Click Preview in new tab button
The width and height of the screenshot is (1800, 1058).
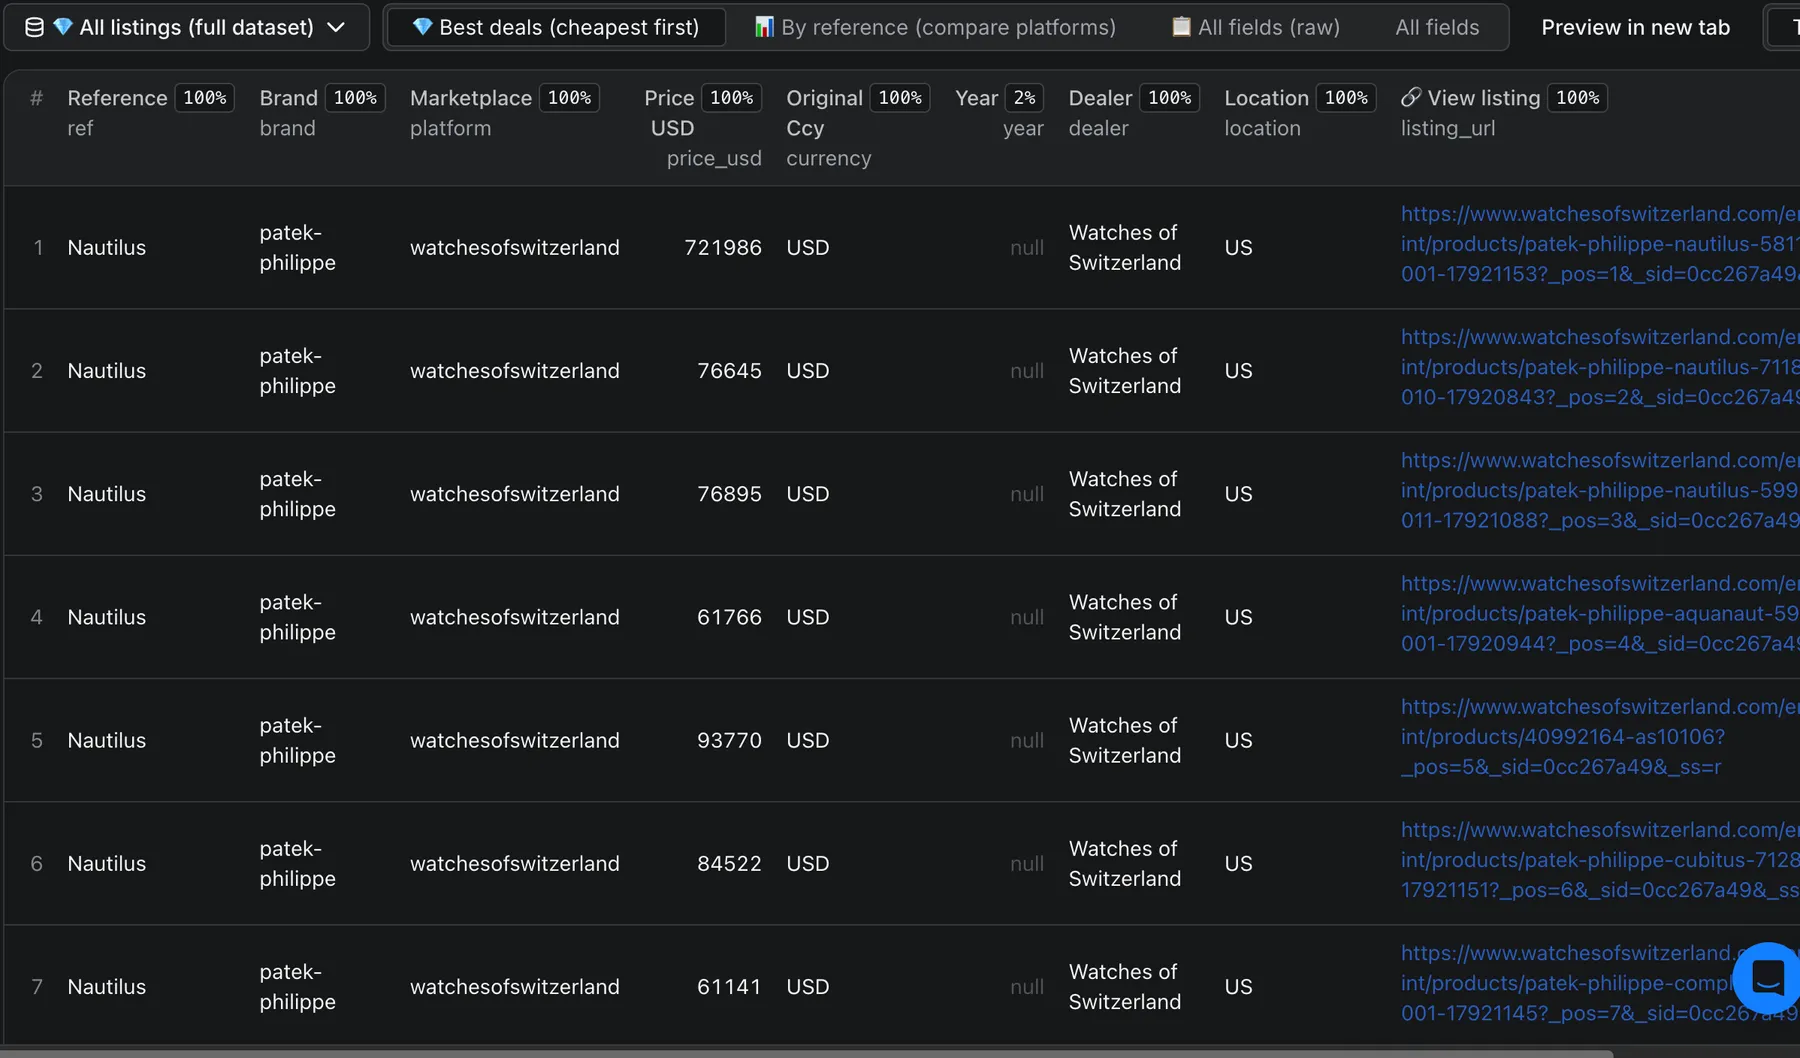(1635, 27)
